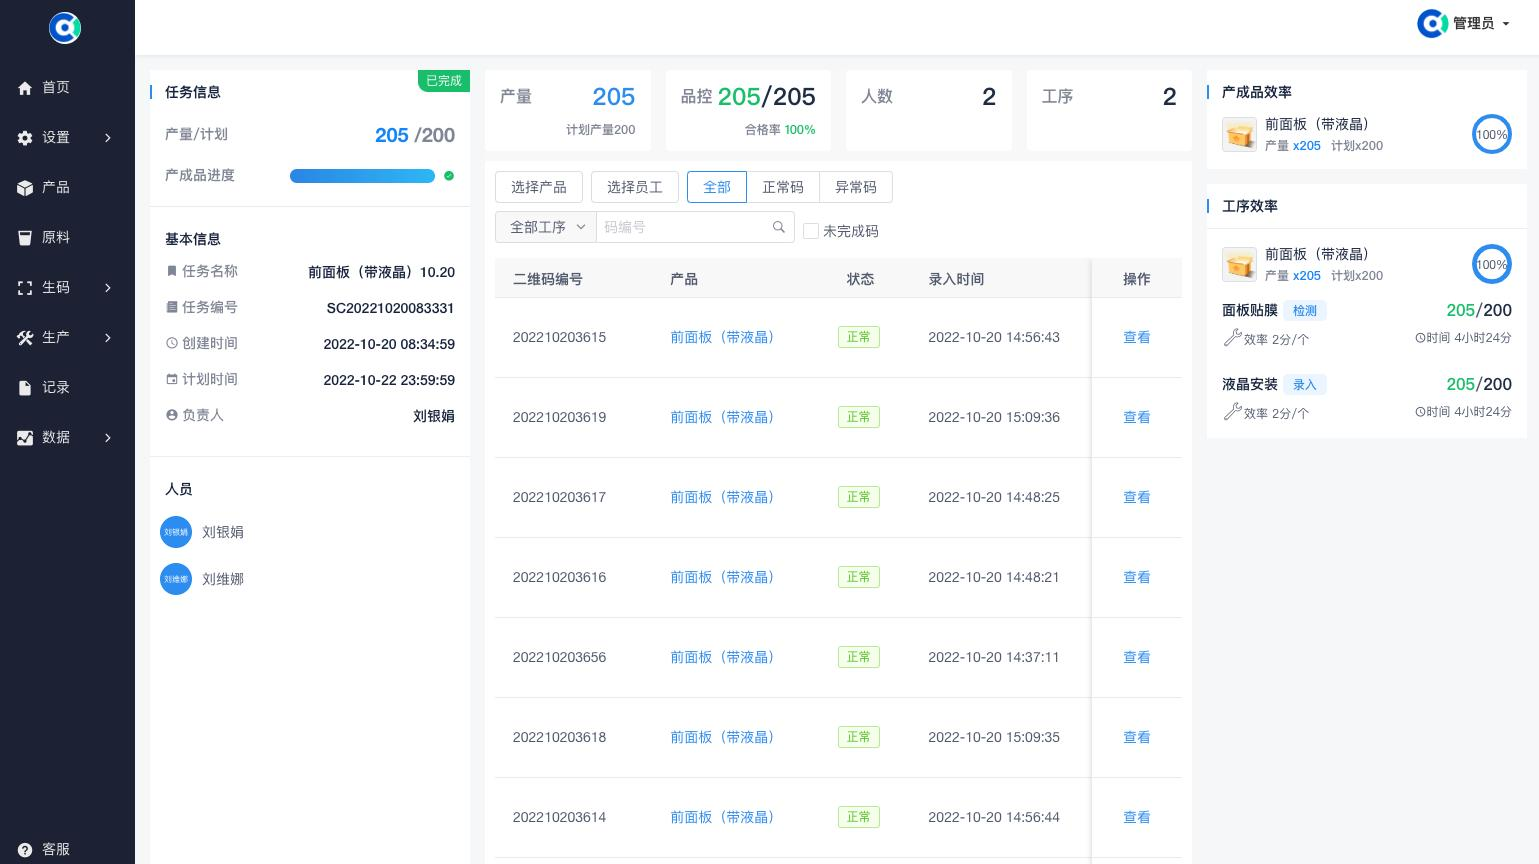This screenshot has height=864, width=1539.
Task: Select the 正常码 filter tab
Action: click(783, 187)
